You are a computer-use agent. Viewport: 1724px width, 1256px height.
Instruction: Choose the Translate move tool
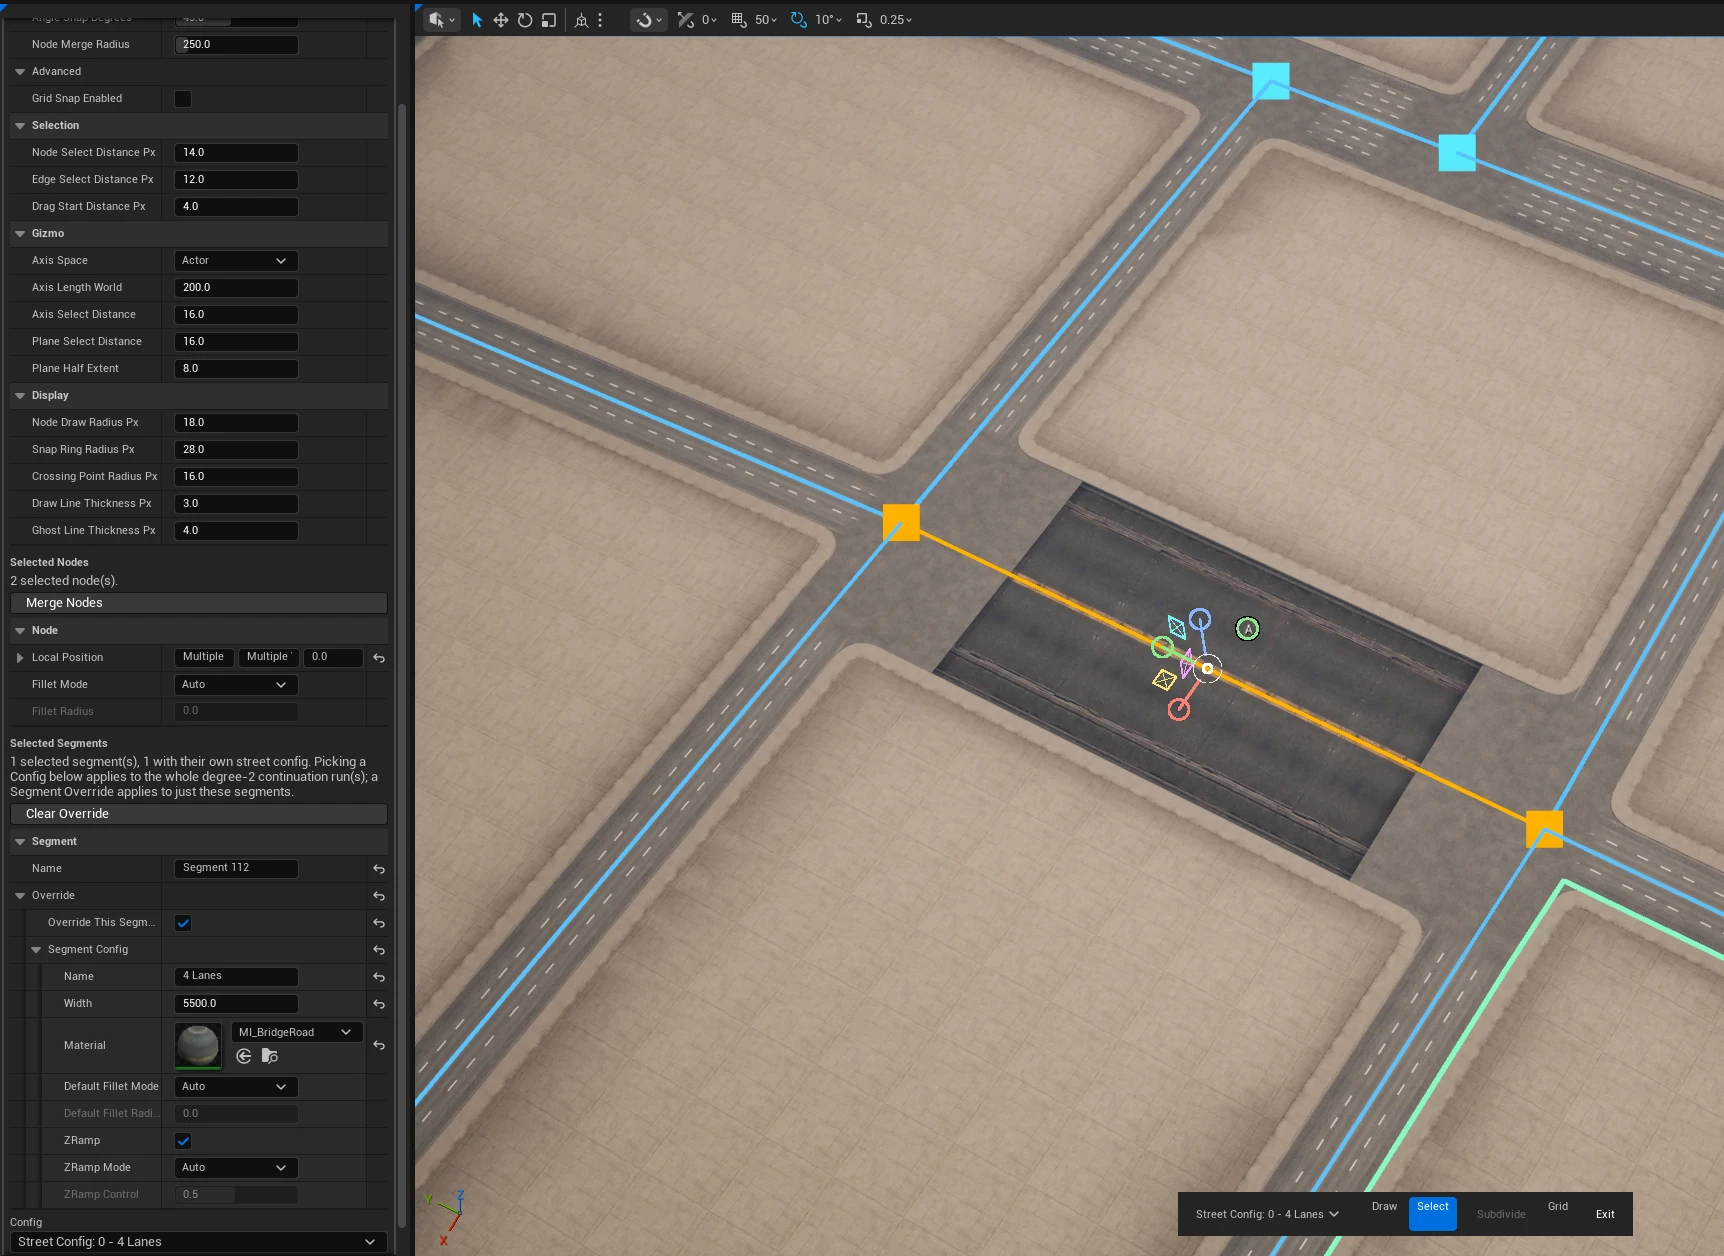(501, 20)
